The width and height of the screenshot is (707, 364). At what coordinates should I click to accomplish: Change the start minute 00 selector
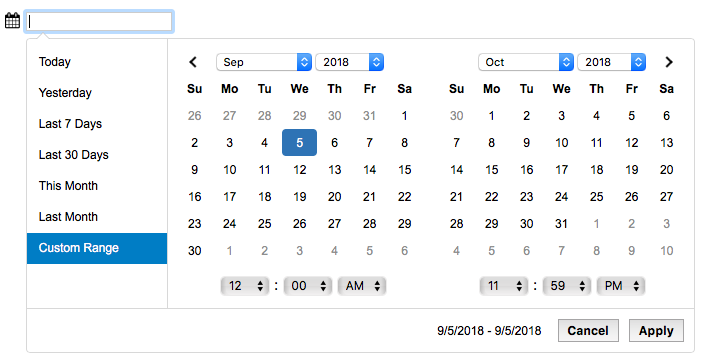click(x=308, y=286)
